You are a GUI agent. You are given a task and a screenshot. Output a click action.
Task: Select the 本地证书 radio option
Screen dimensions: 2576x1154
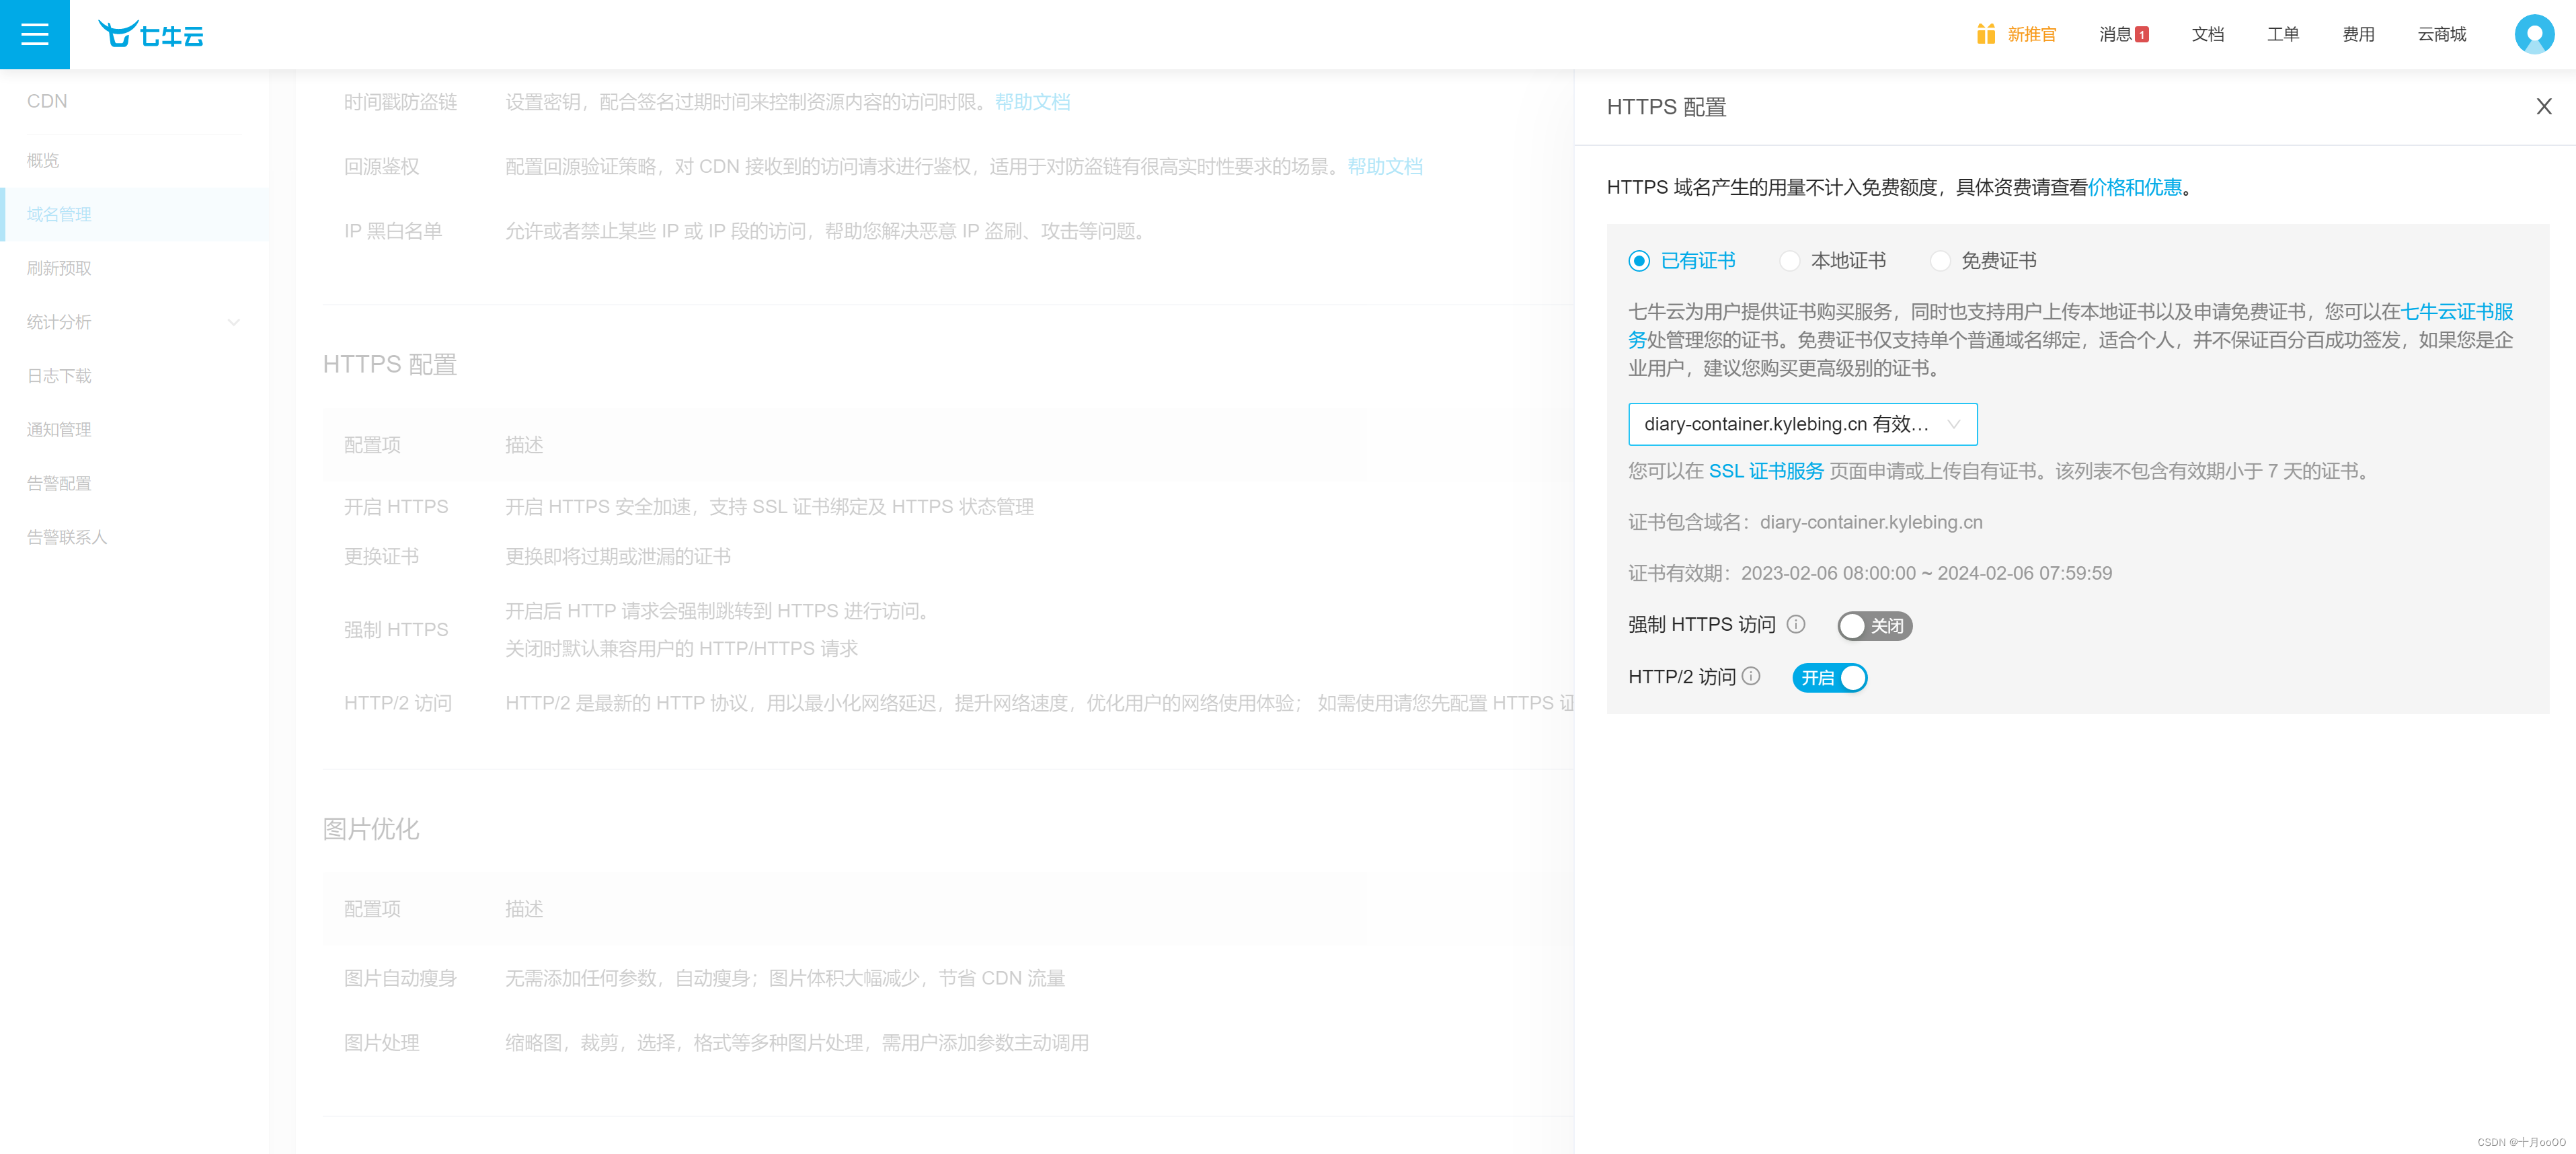[x=1789, y=261]
